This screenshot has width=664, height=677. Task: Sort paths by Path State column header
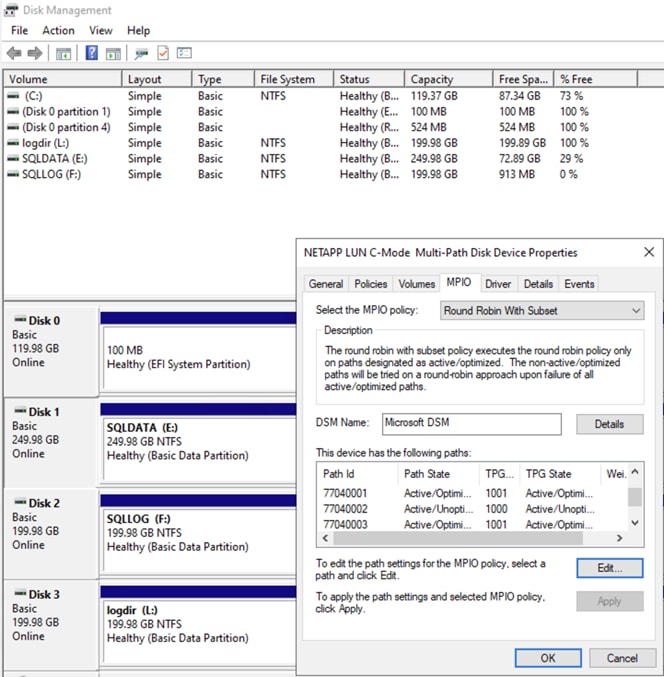[x=439, y=474]
